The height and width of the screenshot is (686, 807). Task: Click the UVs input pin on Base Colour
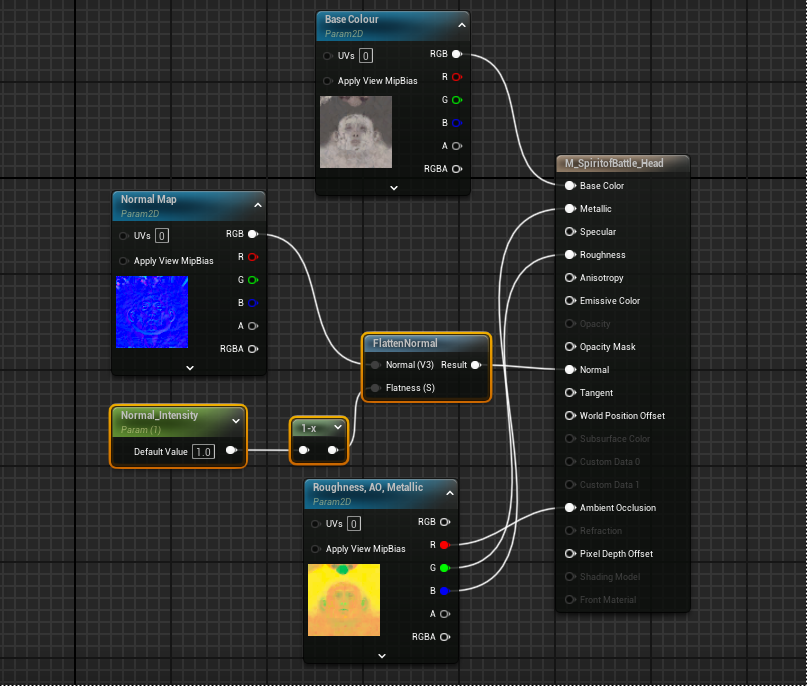click(327, 56)
